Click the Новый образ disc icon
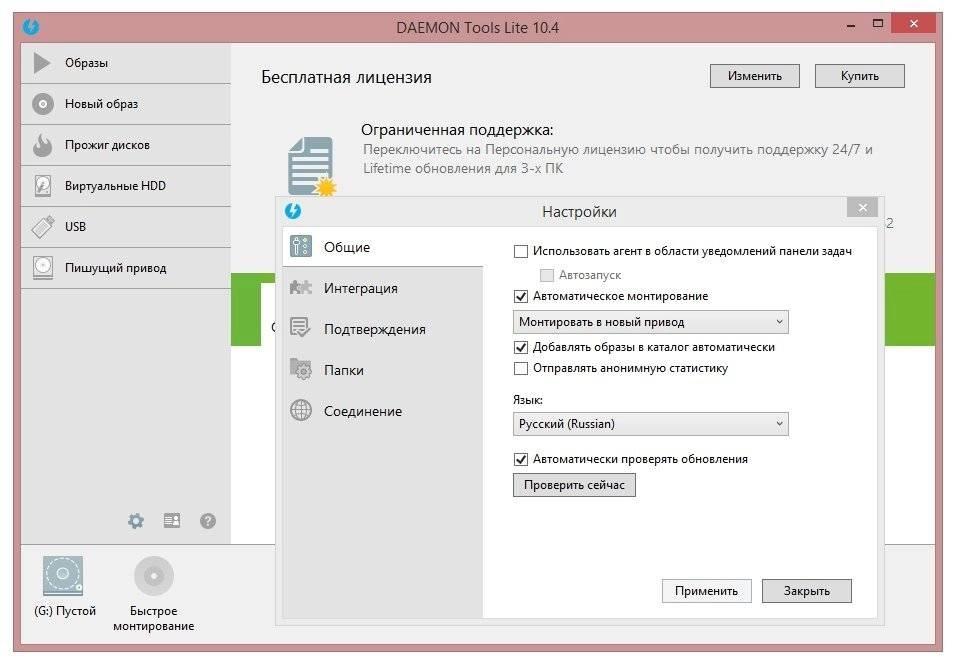The image size is (960, 671). pyautogui.click(x=42, y=104)
